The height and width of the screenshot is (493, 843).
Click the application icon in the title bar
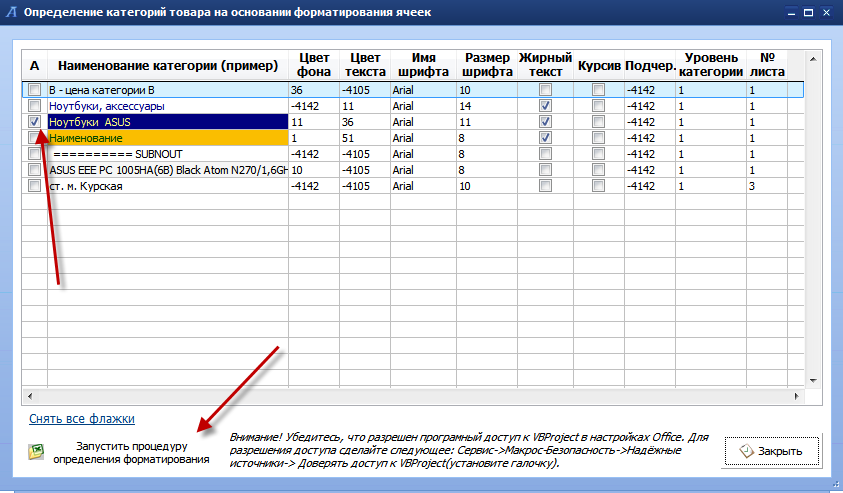(x=11, y=12)
